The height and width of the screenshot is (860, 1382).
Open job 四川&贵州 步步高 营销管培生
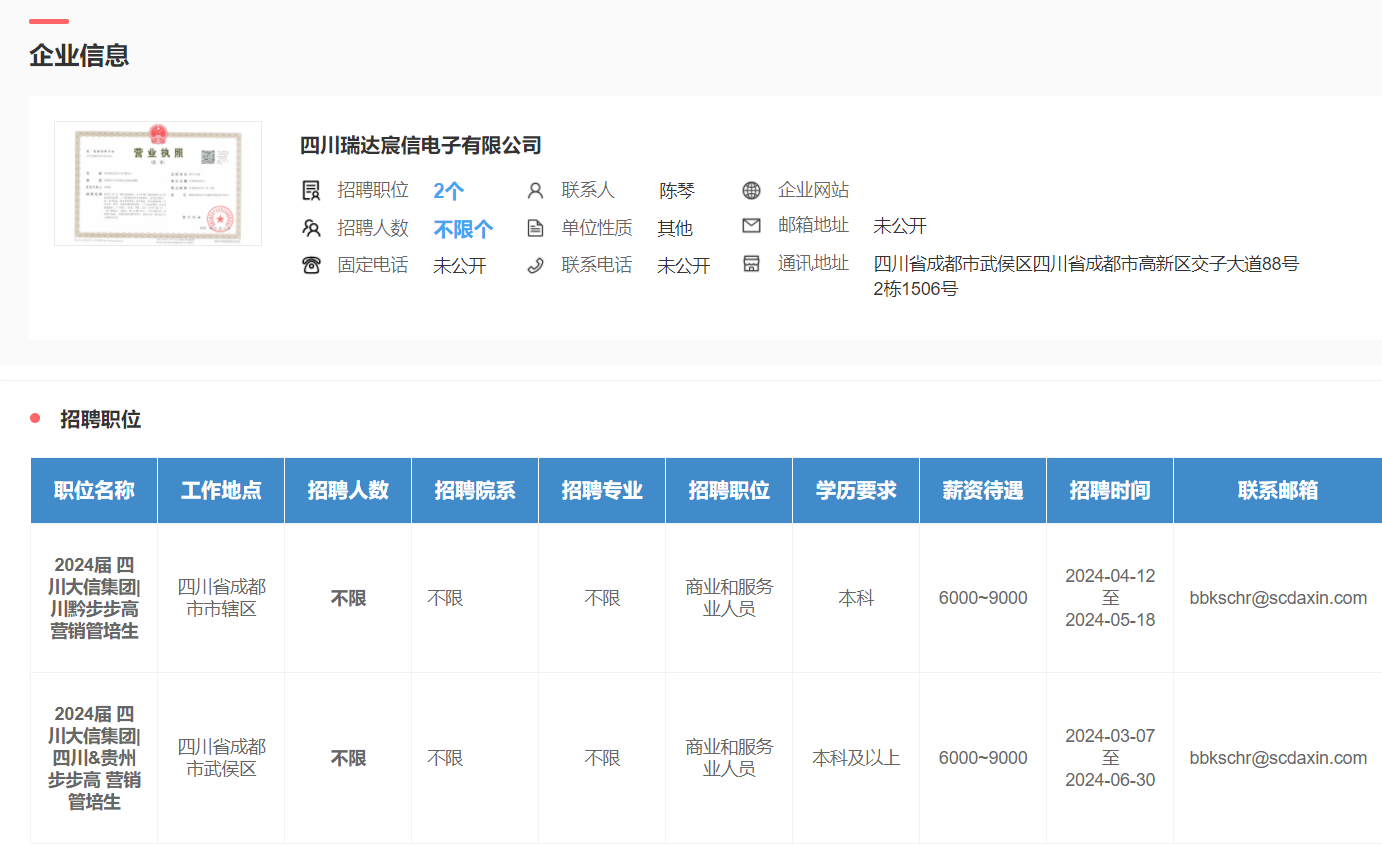[94, 758]
